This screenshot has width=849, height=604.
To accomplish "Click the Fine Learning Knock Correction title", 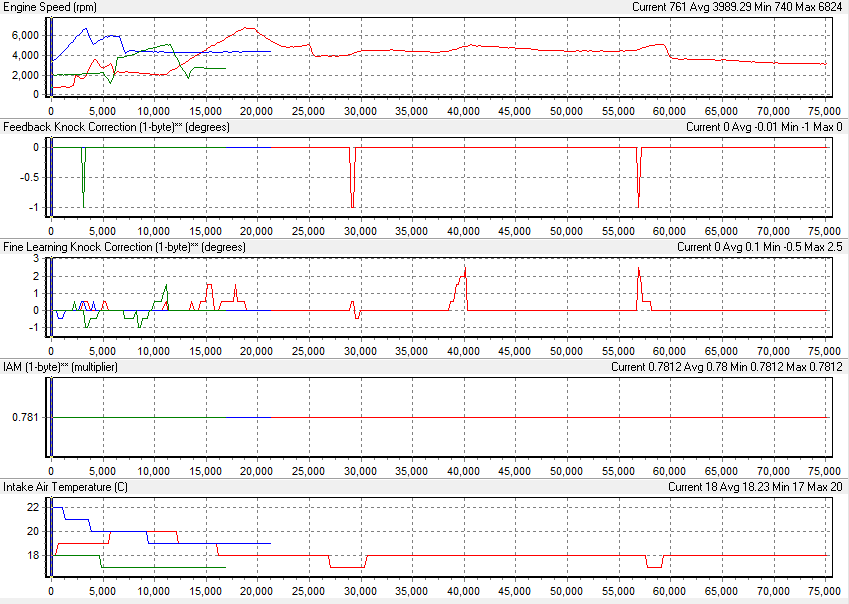I will tap(124, 247).
